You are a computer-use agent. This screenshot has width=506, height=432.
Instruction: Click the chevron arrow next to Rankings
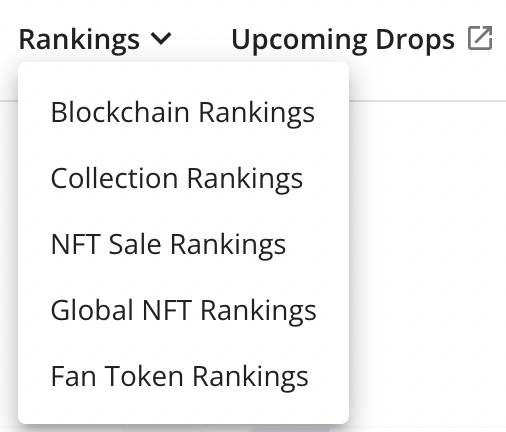(x=161, y=39)
